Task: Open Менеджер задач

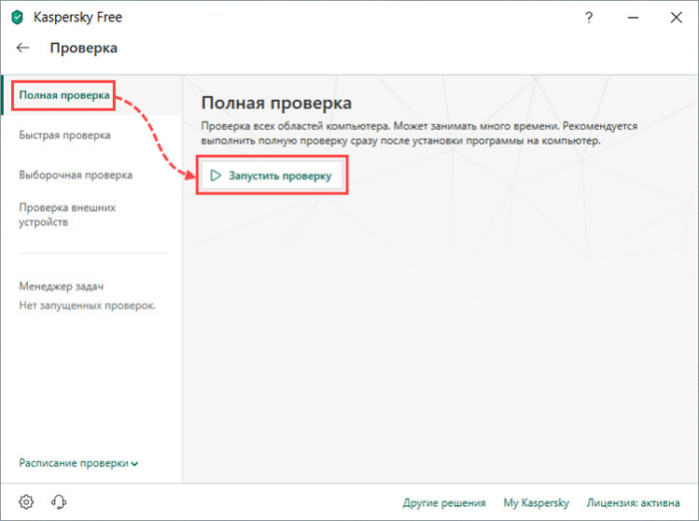Action: (x=61, y=286)
